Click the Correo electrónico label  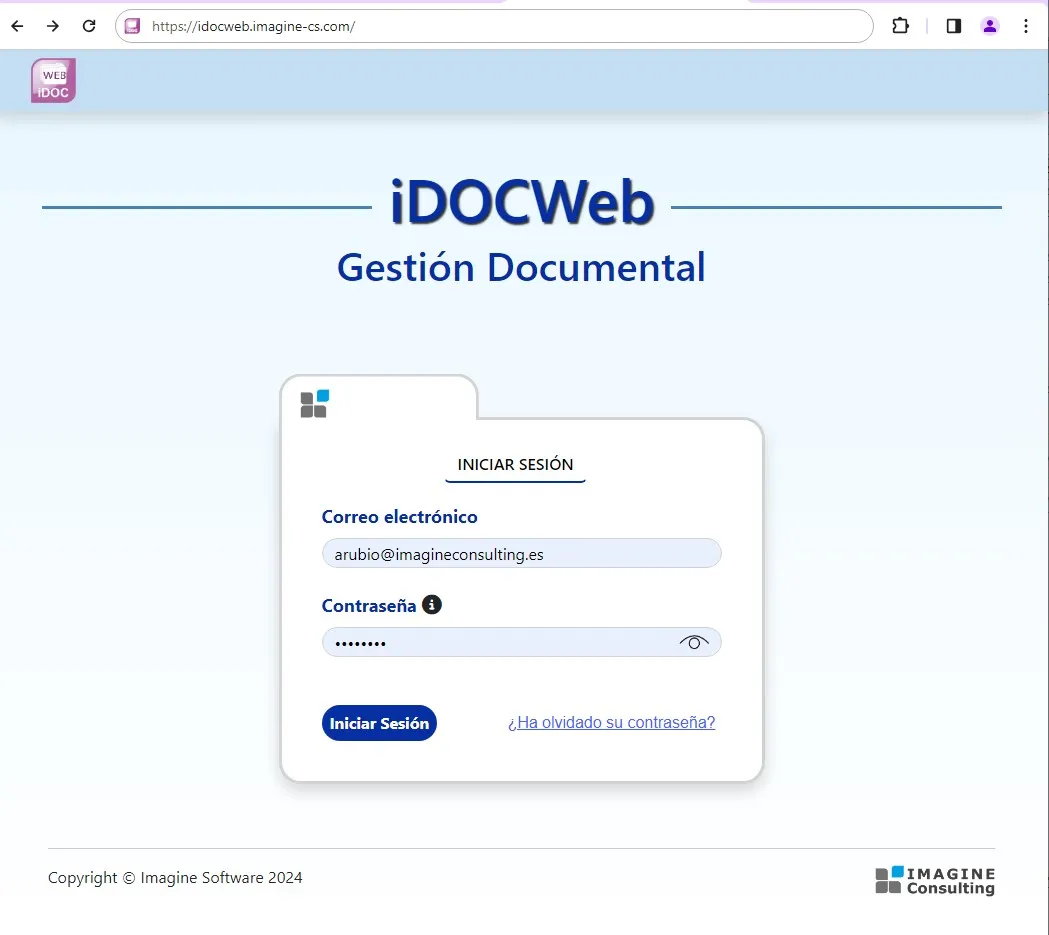[x=399, y=517]
